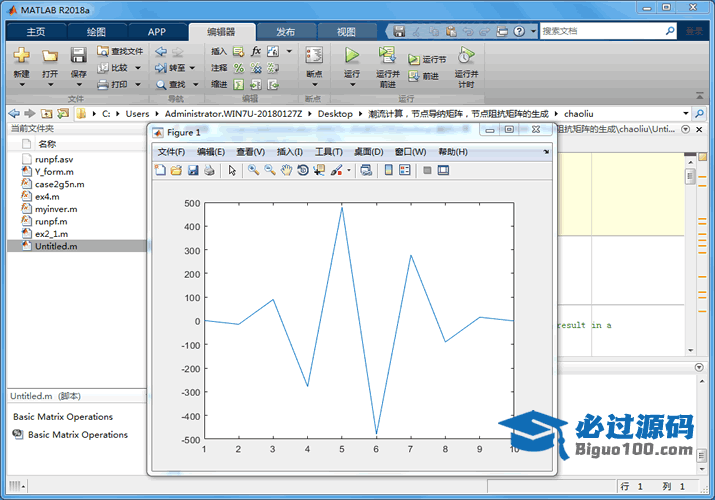The width and height of the screenshot is (715, 500).
Task: Click chaoliu folder in address path
Action: coord(579,113)
